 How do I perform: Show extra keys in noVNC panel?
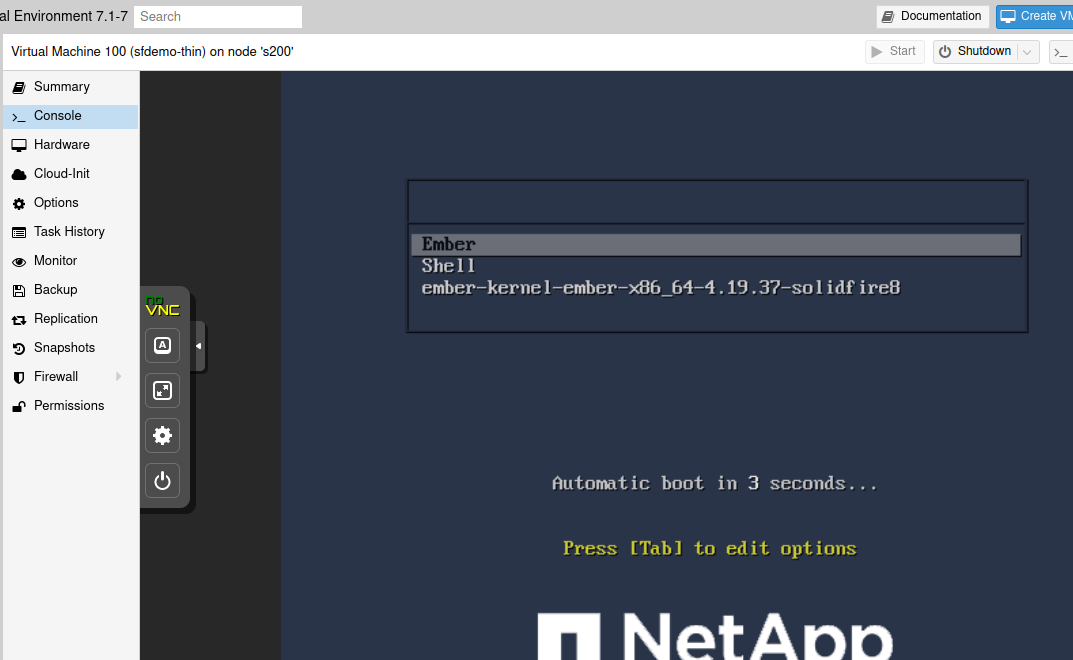tap(162, 346)
